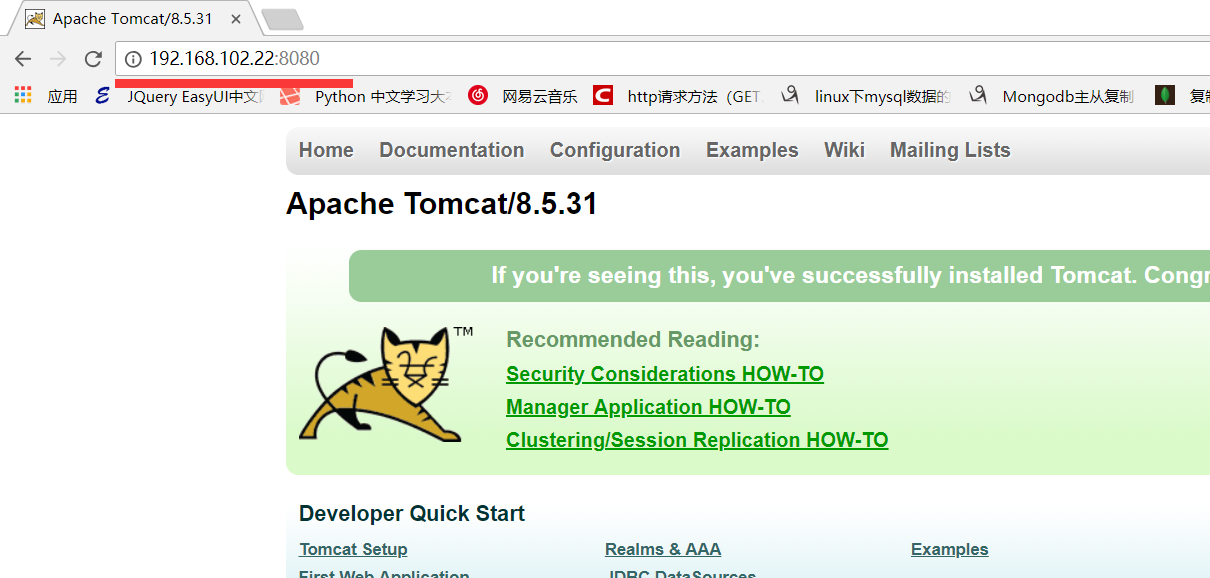Click the NetEase Cloud Music red icon
Image resolution: width=1210 pixels, height=578 pixels.
(x=478, y=96)
